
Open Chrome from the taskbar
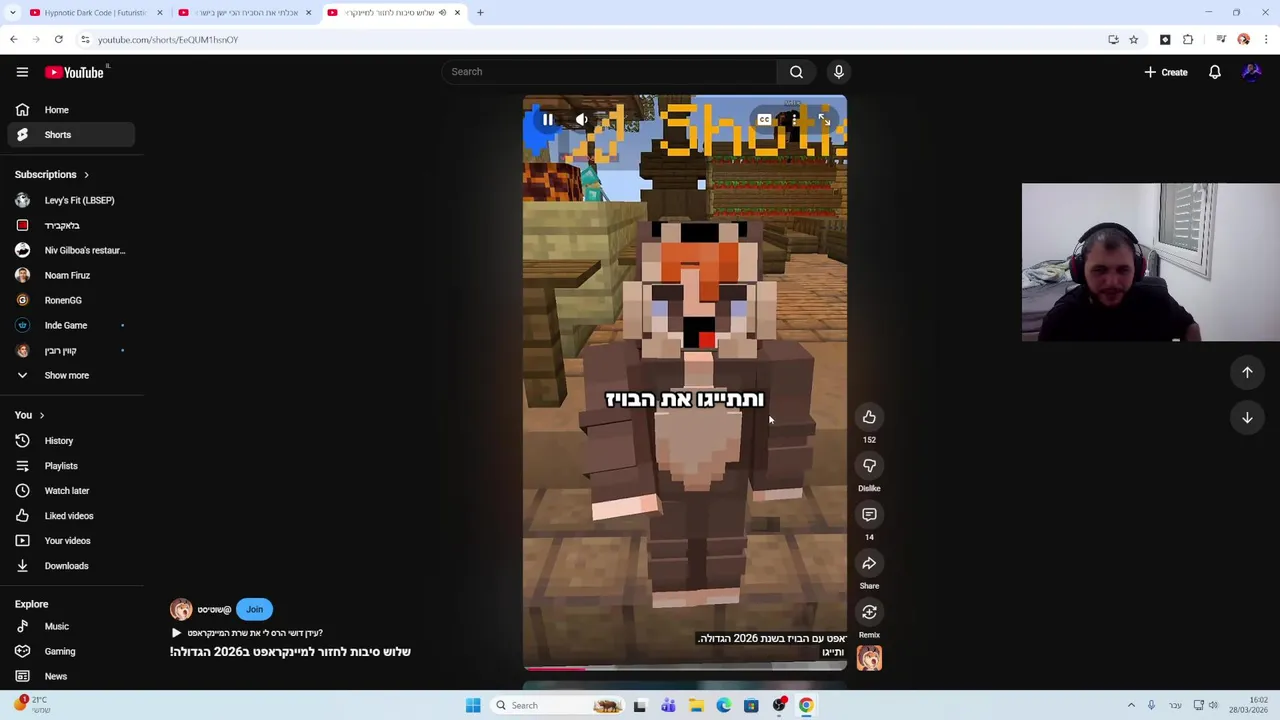[806, 706]
